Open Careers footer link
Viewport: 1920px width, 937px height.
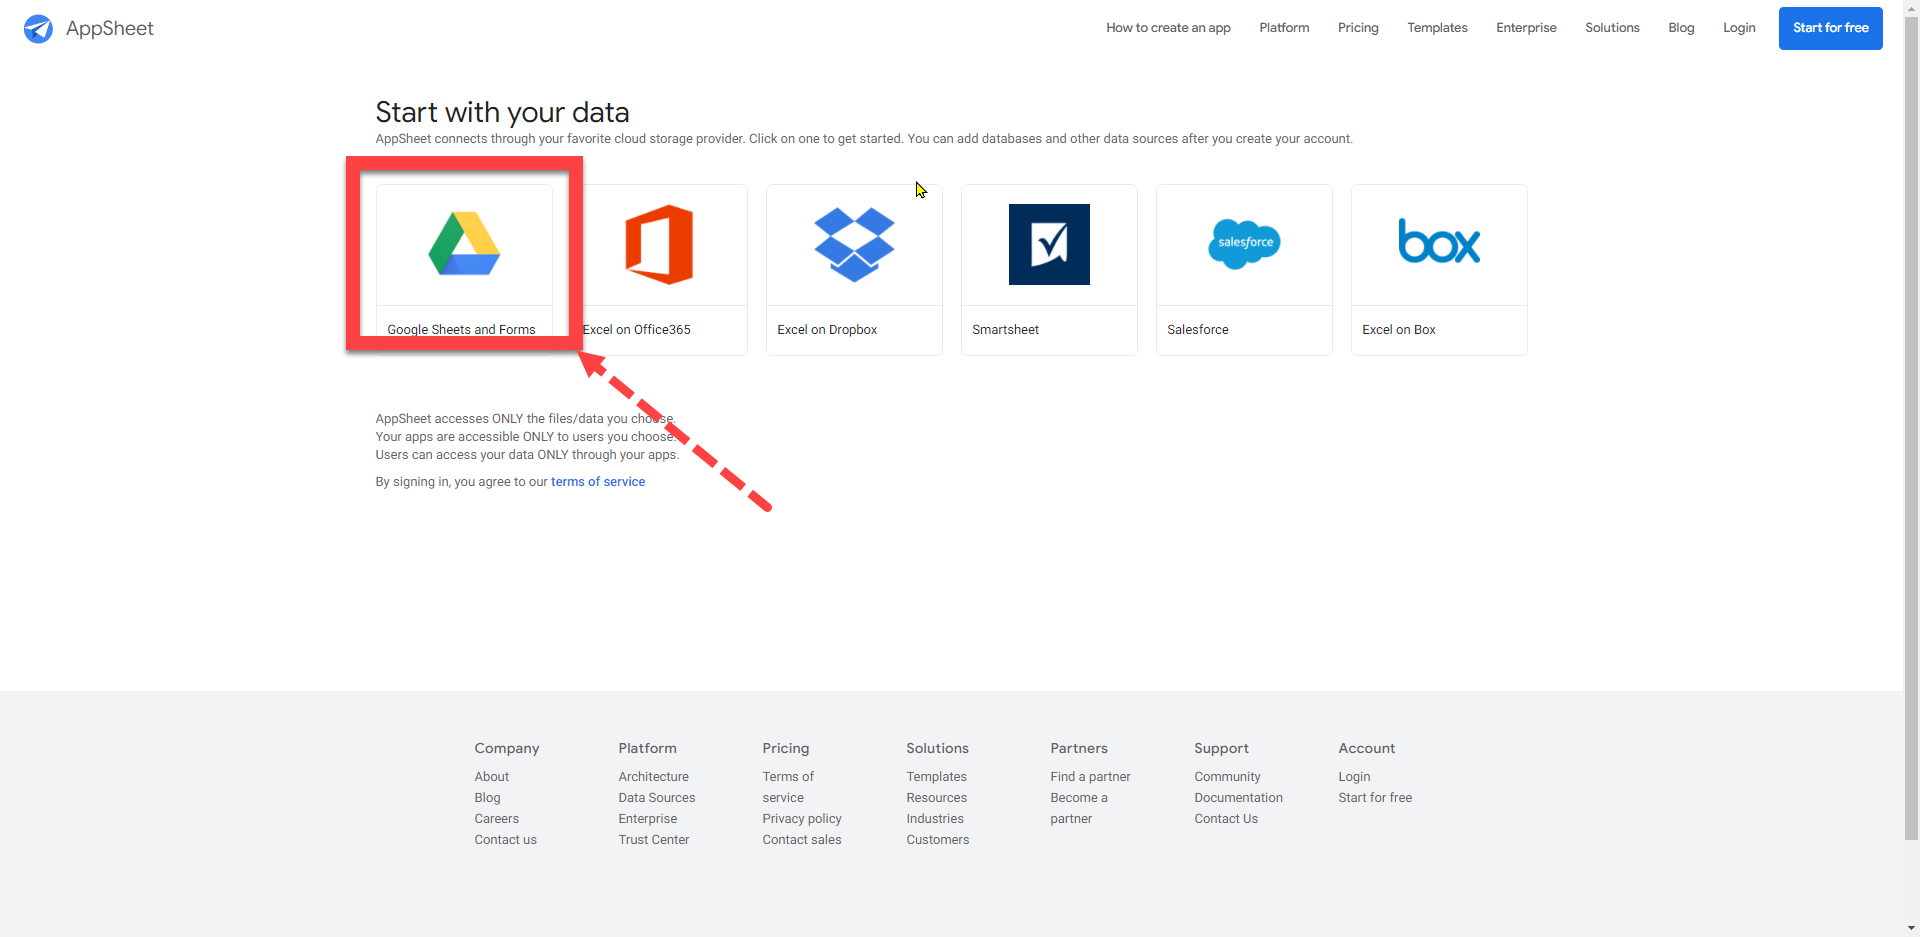pyautogui.click(x=496, y=819)
